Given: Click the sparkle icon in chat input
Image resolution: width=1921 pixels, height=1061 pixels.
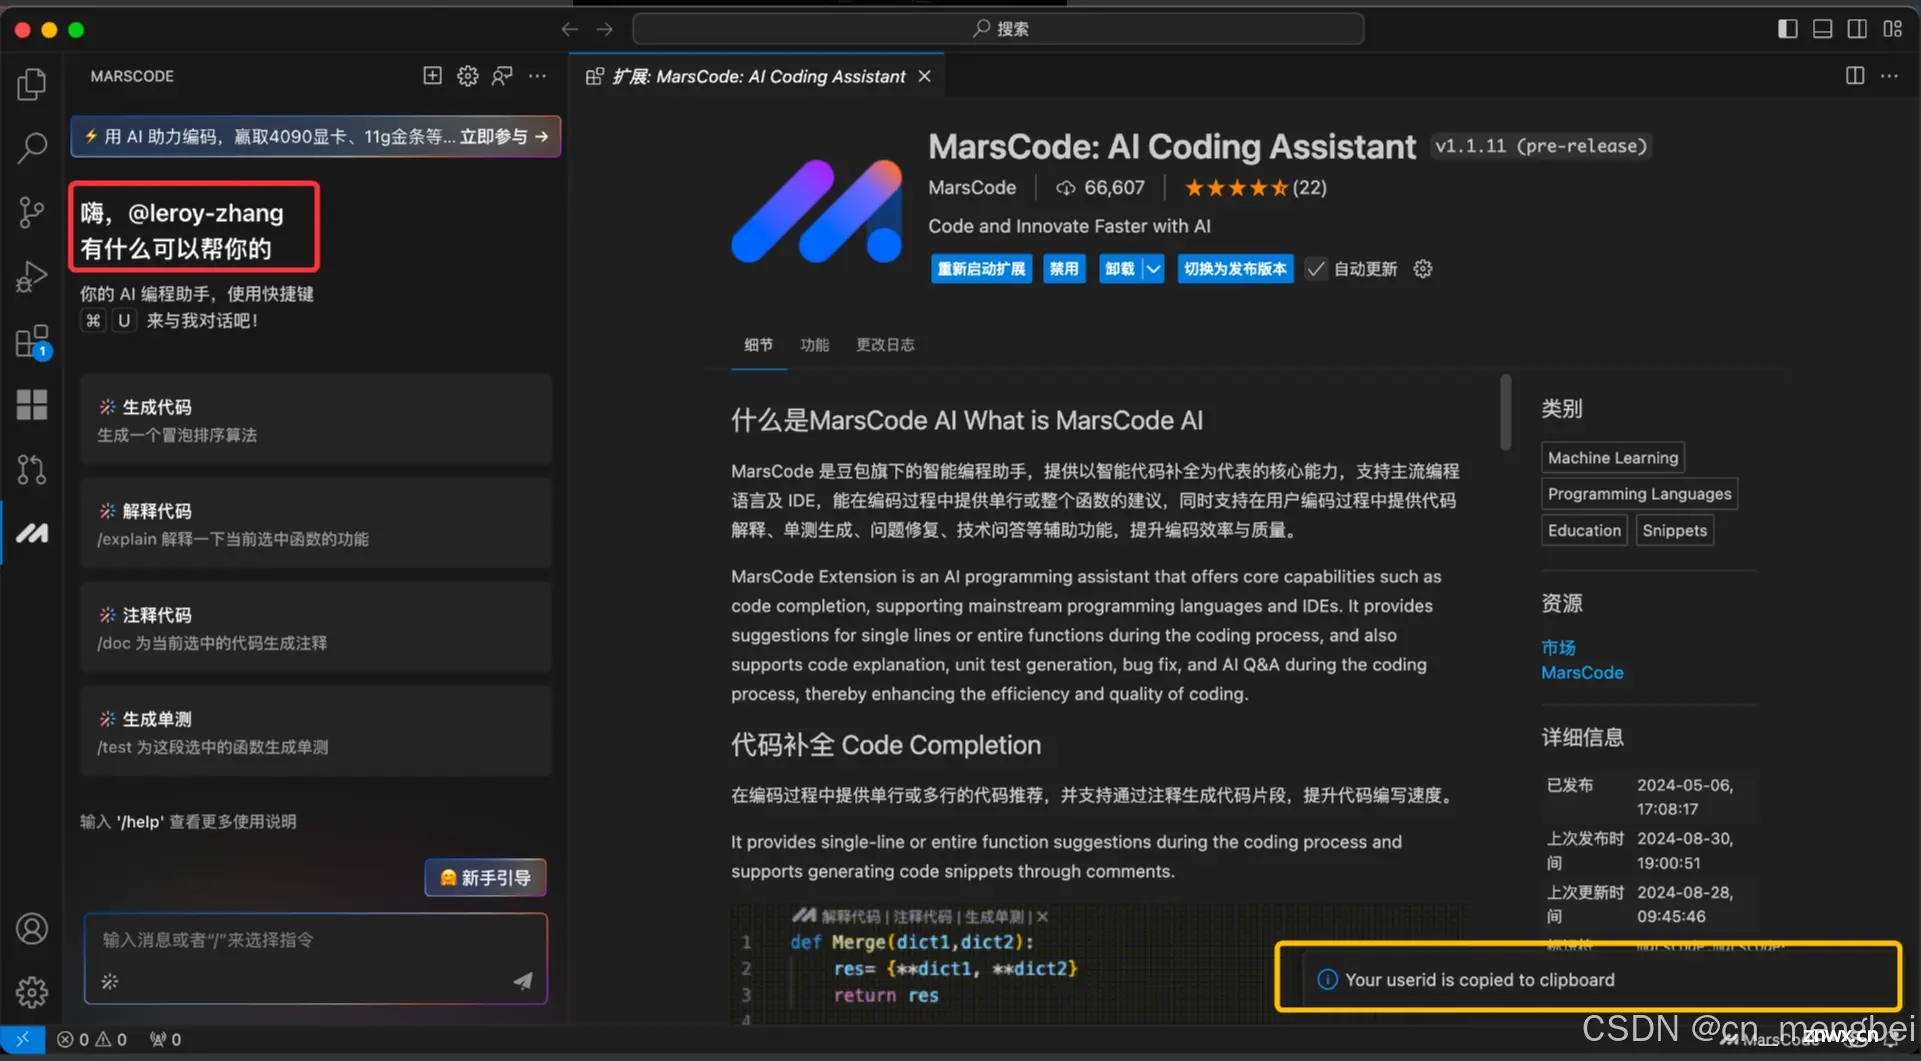Looking at the screenshot, I should pyautogui.click(x=110, y=981).
